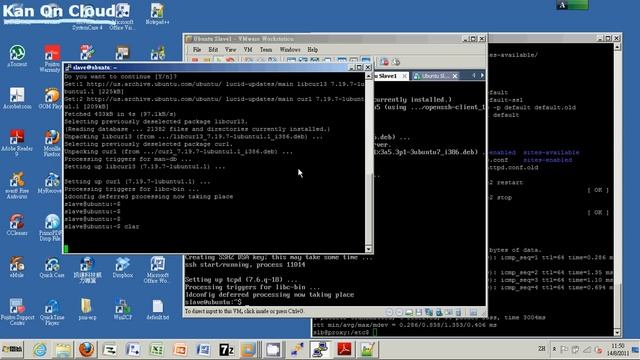Click the slave@ubuntu PuTTY scrollbar up arrow
Image resolution: width=640 pixels, height=360 pixels.
368,76
